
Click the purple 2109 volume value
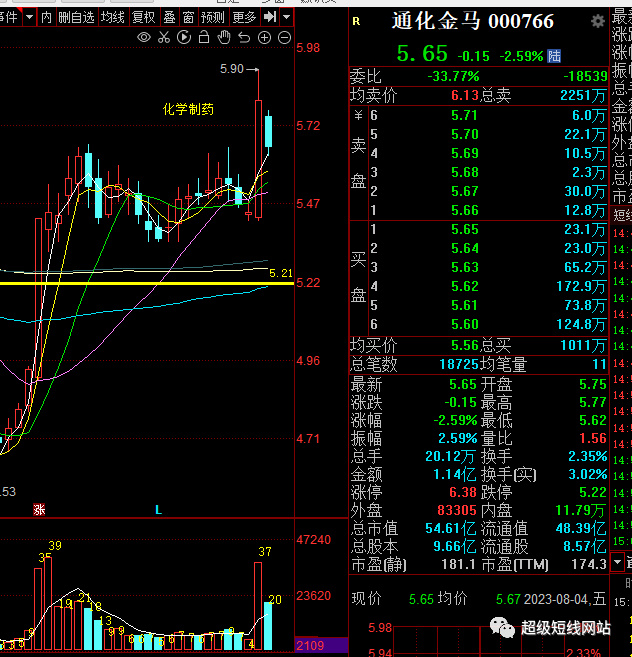click(x=310, y=646)
